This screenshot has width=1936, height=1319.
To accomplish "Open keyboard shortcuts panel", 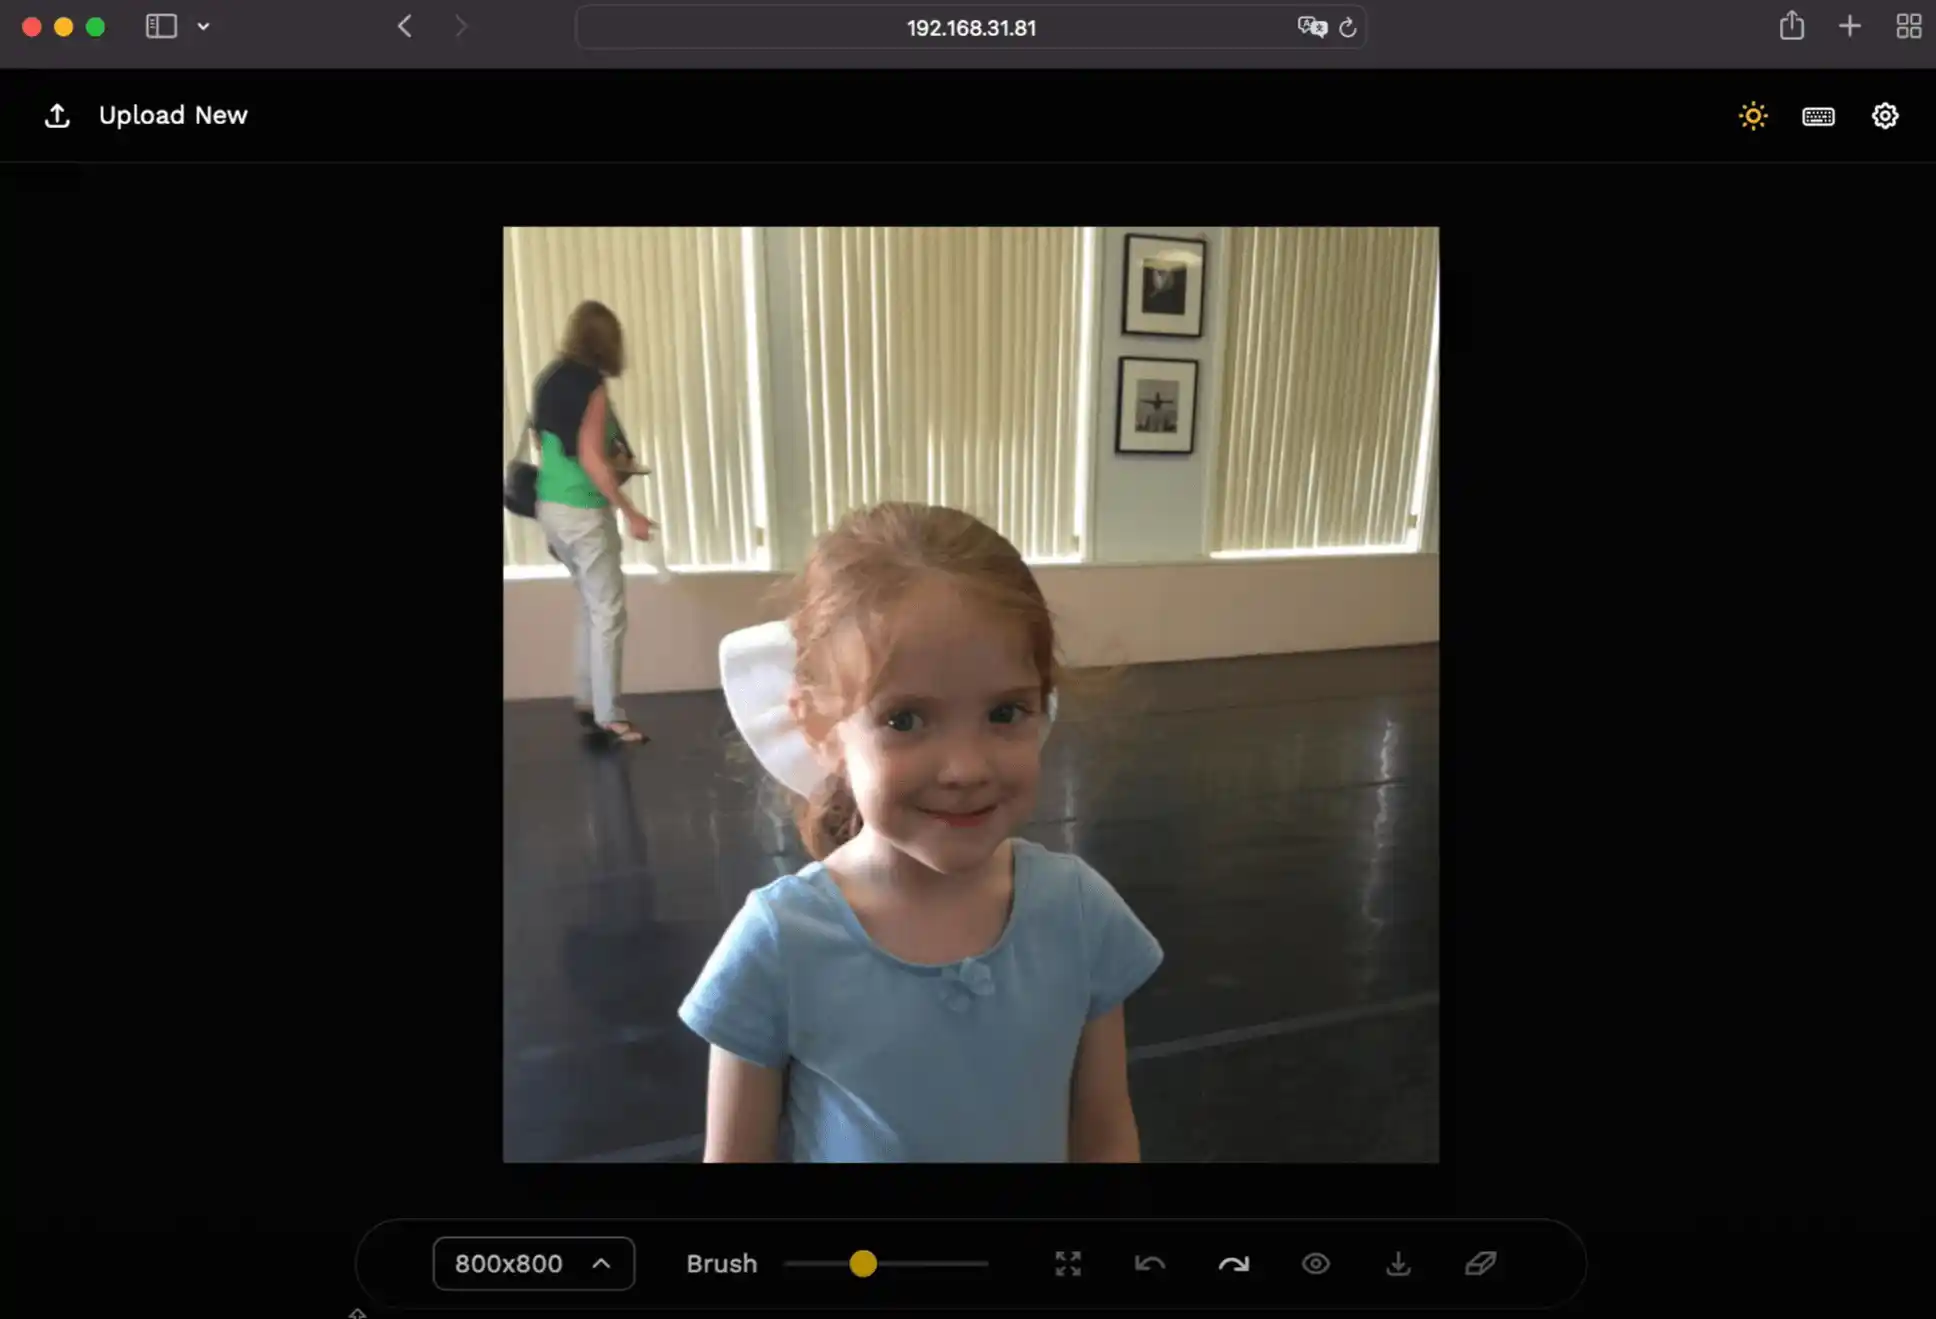I will (x=1818, y=116).
